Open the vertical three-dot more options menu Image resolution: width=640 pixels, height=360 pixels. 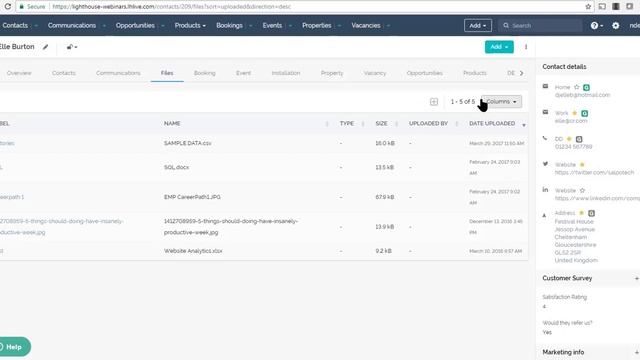[x=526, y=47]
